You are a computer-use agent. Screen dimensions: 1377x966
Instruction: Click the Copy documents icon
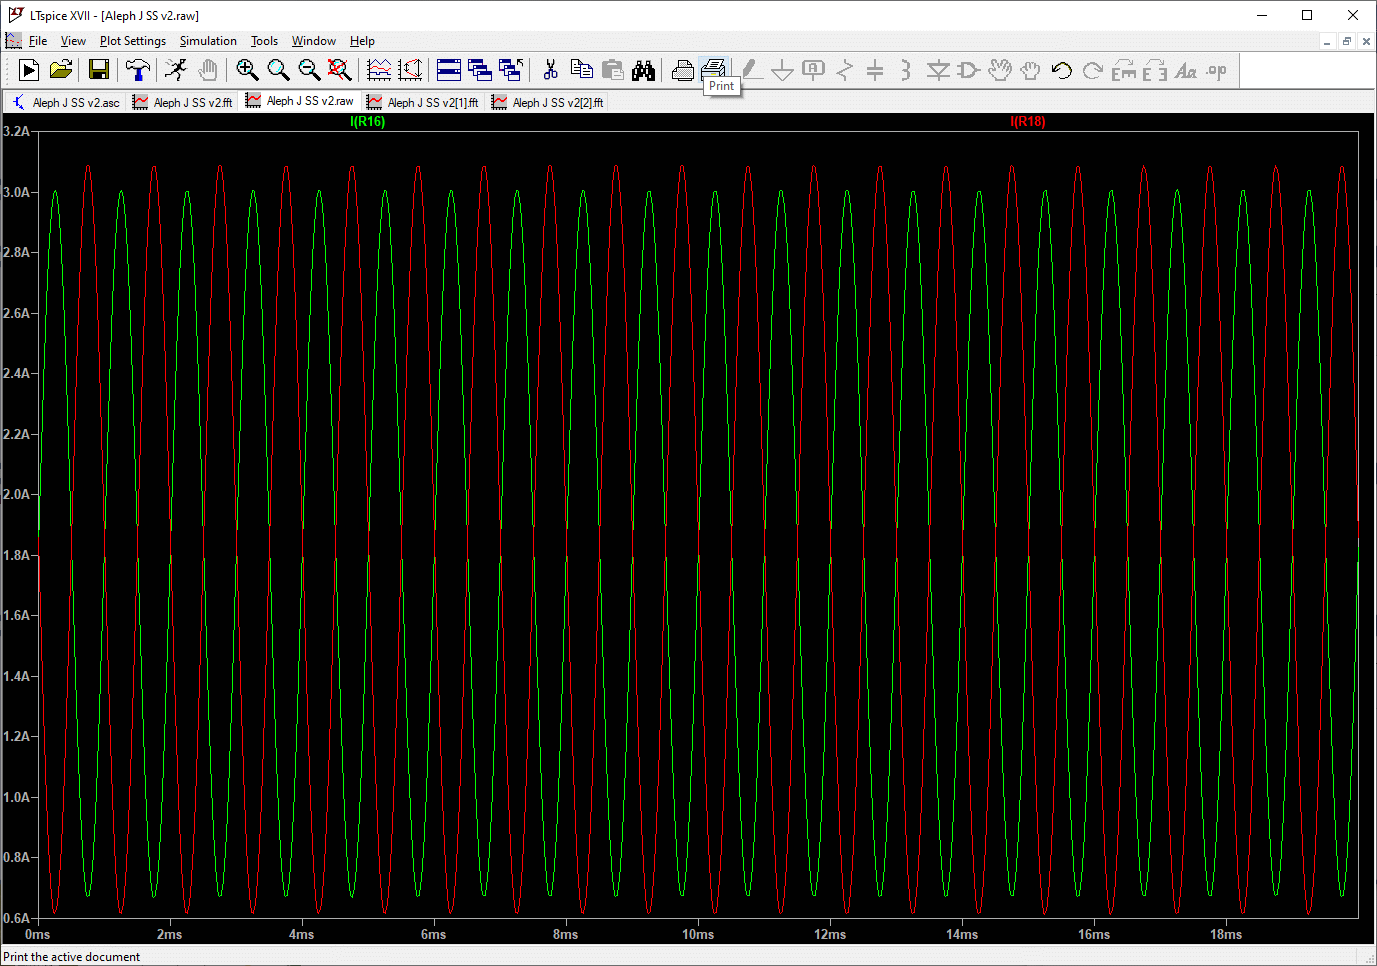coord(581,70)
